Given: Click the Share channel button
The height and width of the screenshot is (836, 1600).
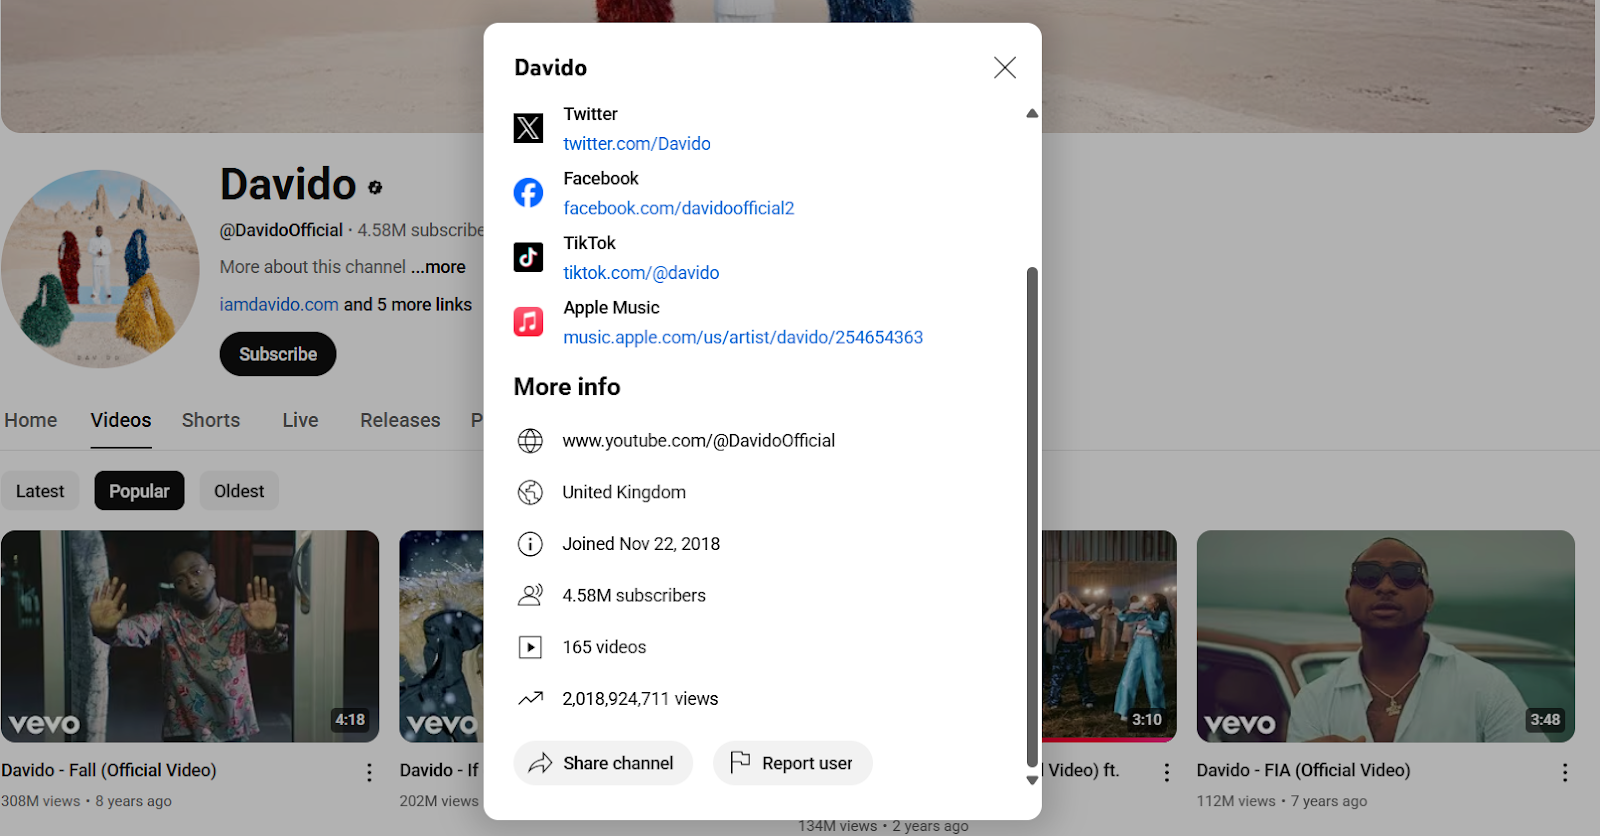Looking at the screenshot, I should click(x=603, y=763).
